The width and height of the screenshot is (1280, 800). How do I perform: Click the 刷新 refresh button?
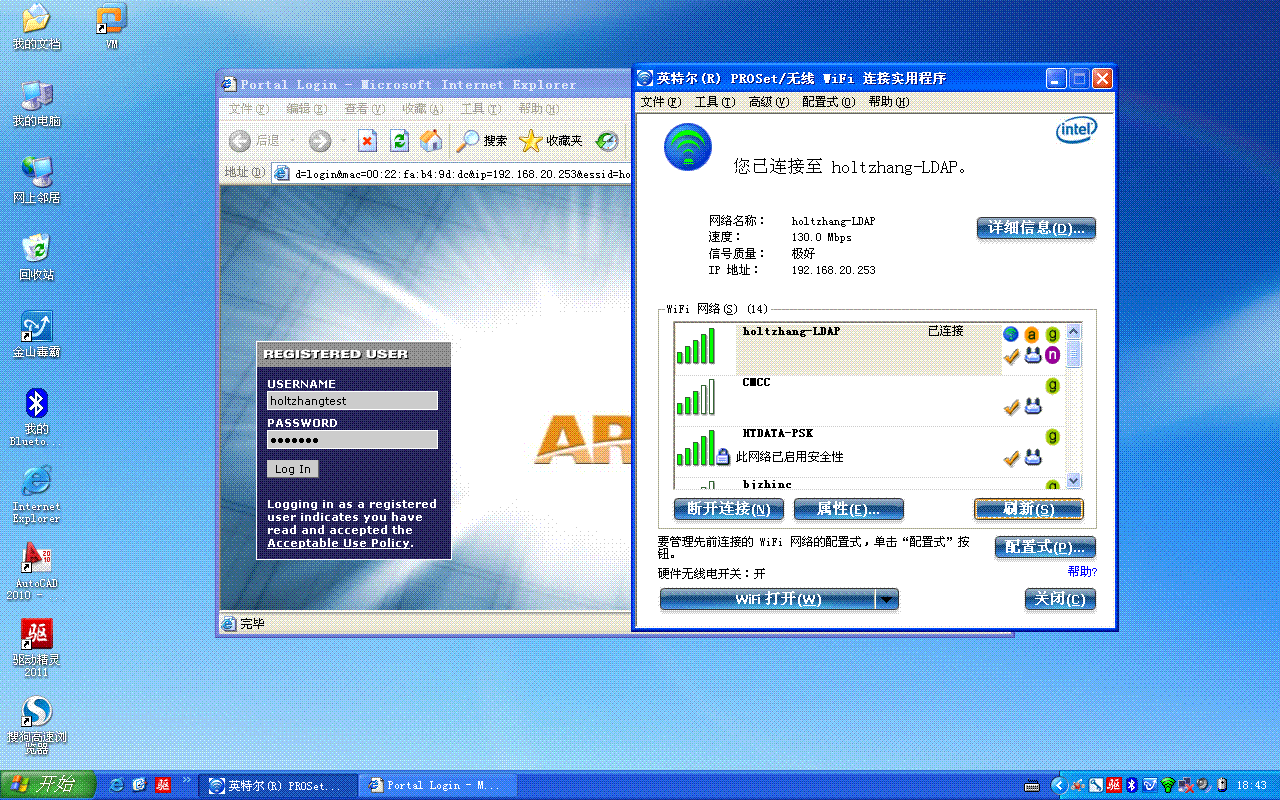pos(1028,509)
